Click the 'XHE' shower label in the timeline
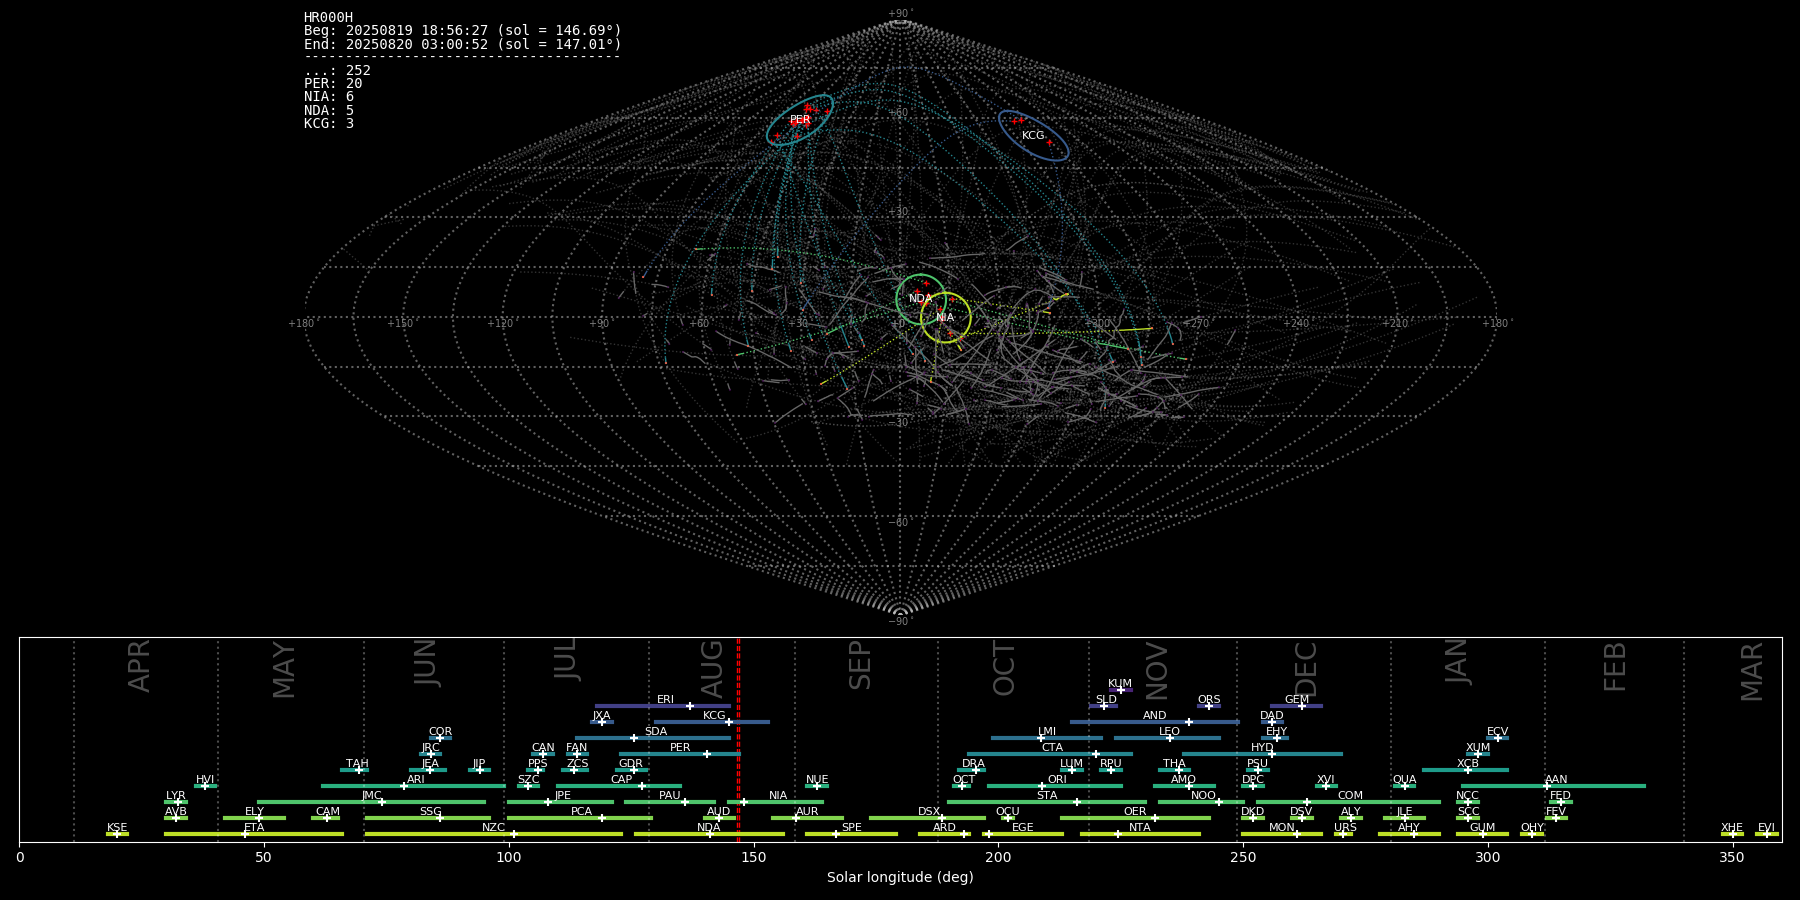The height and width of the screenshot is (900, 1800). 1732,828
